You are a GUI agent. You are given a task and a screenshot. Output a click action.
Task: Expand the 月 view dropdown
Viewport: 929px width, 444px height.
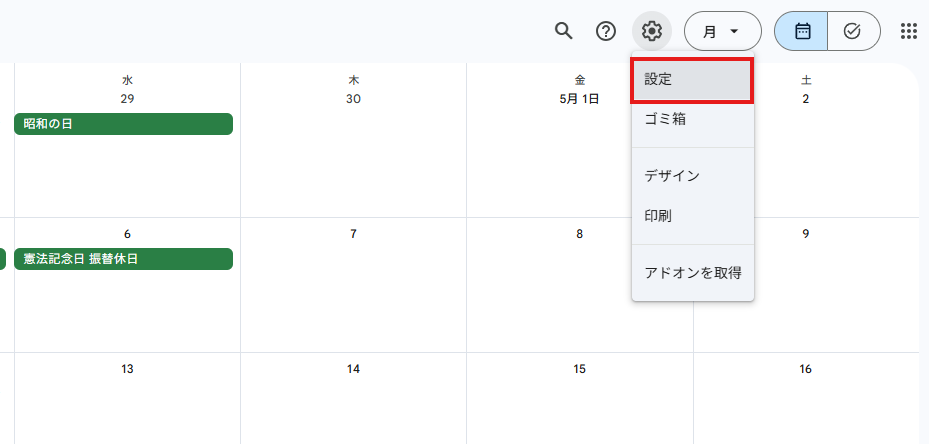(723, 31)
